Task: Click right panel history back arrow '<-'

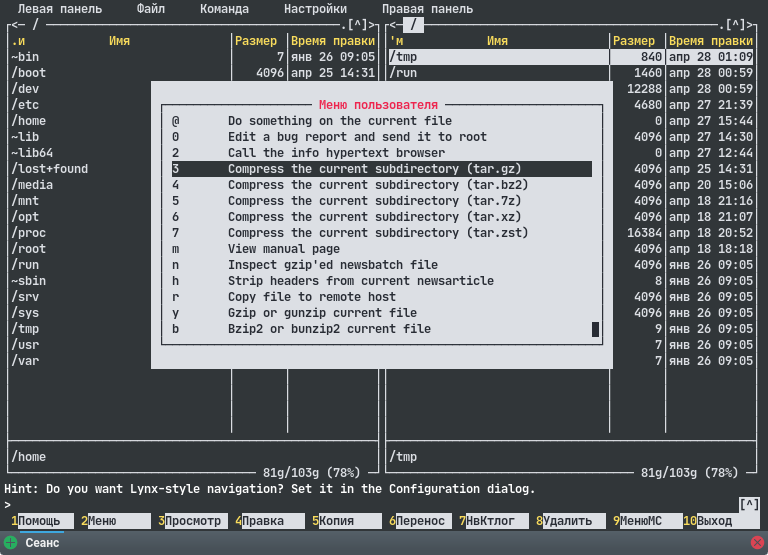Action: [x=396, y=24]
